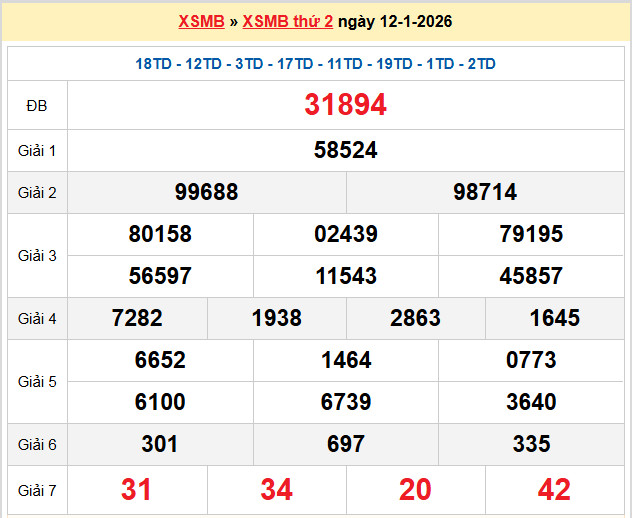Click fifth prize number 3640
Screen dimensions: 632x518
tap(531, 402)
